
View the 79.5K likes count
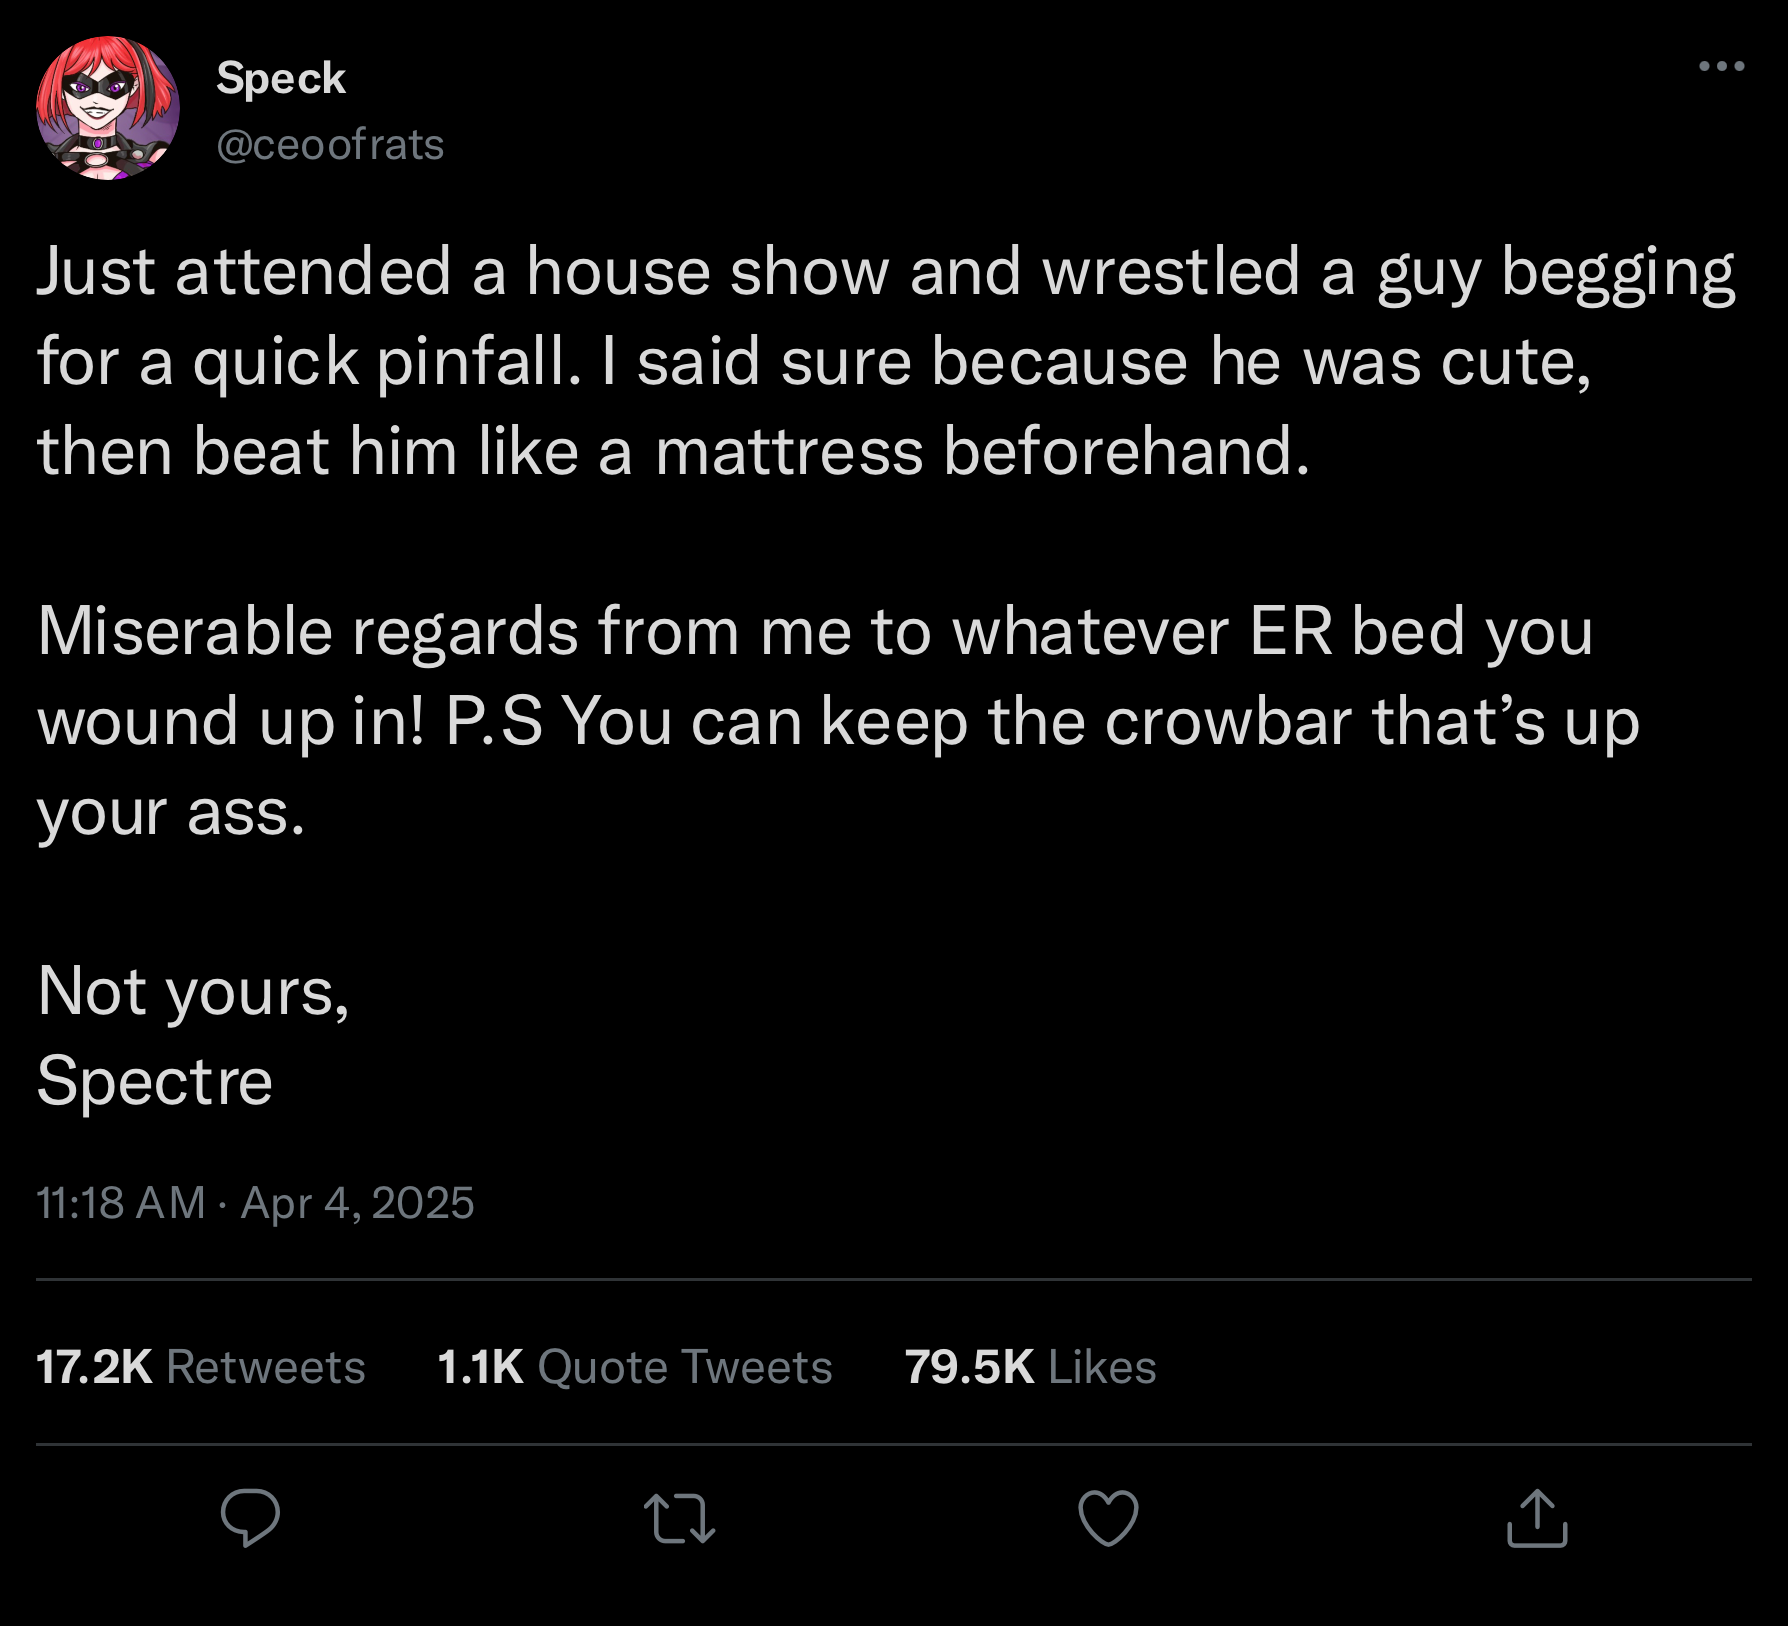click(x=969, y=1367)
